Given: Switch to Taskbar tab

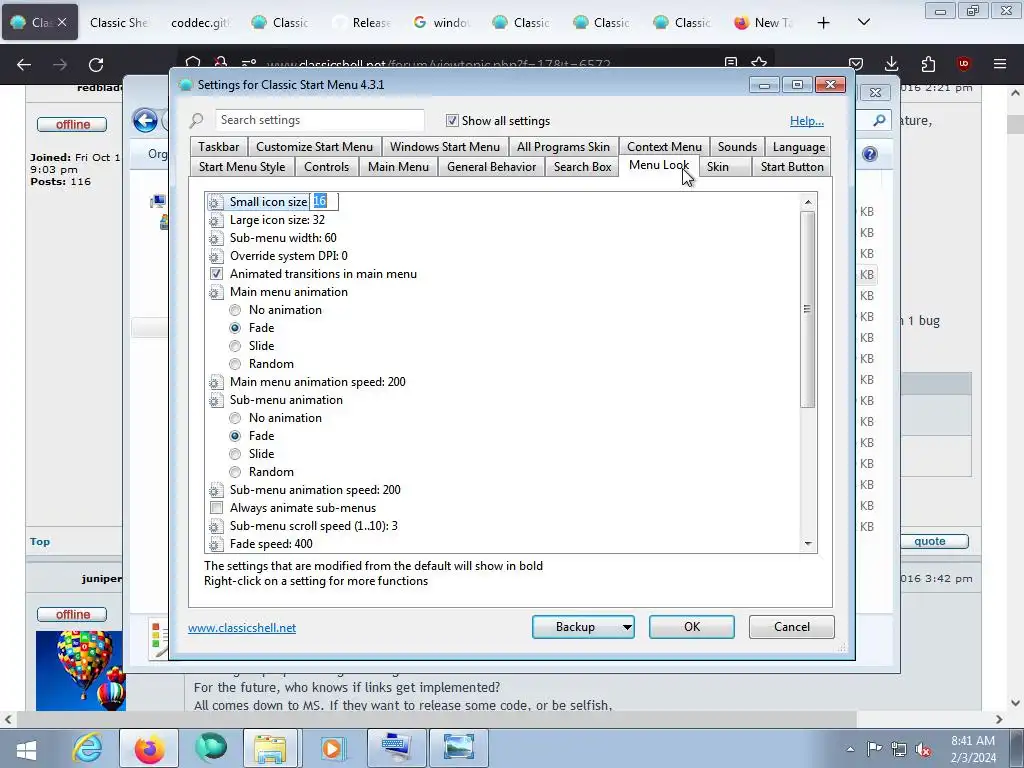Looking at the screenshot, I should (219, 147).
